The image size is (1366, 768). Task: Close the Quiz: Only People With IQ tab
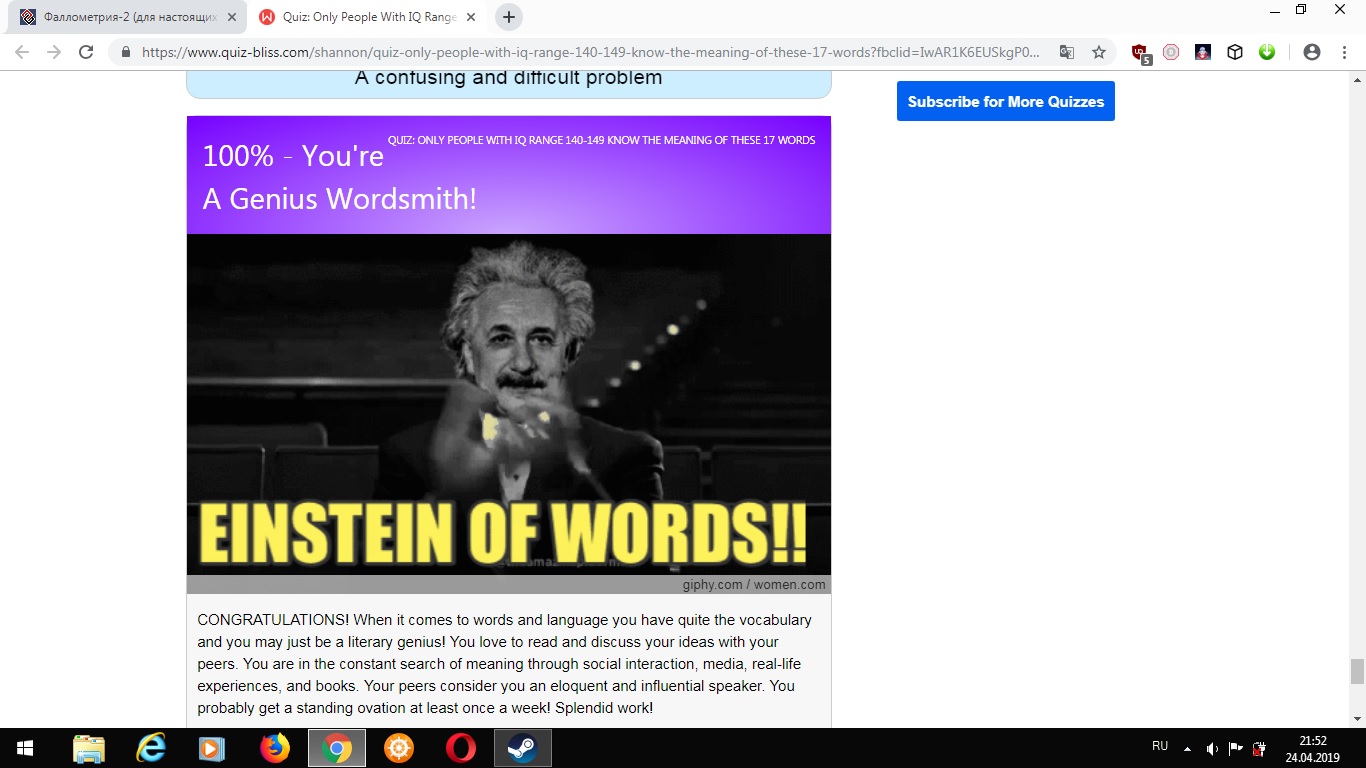click(x=472, y=17)
